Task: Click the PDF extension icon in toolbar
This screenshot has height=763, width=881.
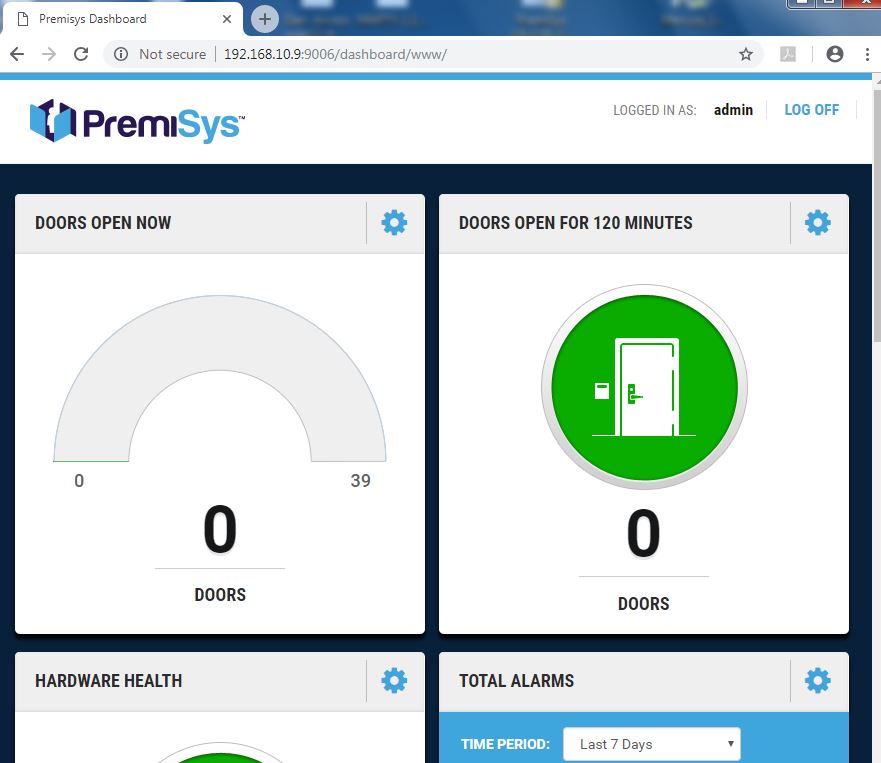Action: [788, 54]
